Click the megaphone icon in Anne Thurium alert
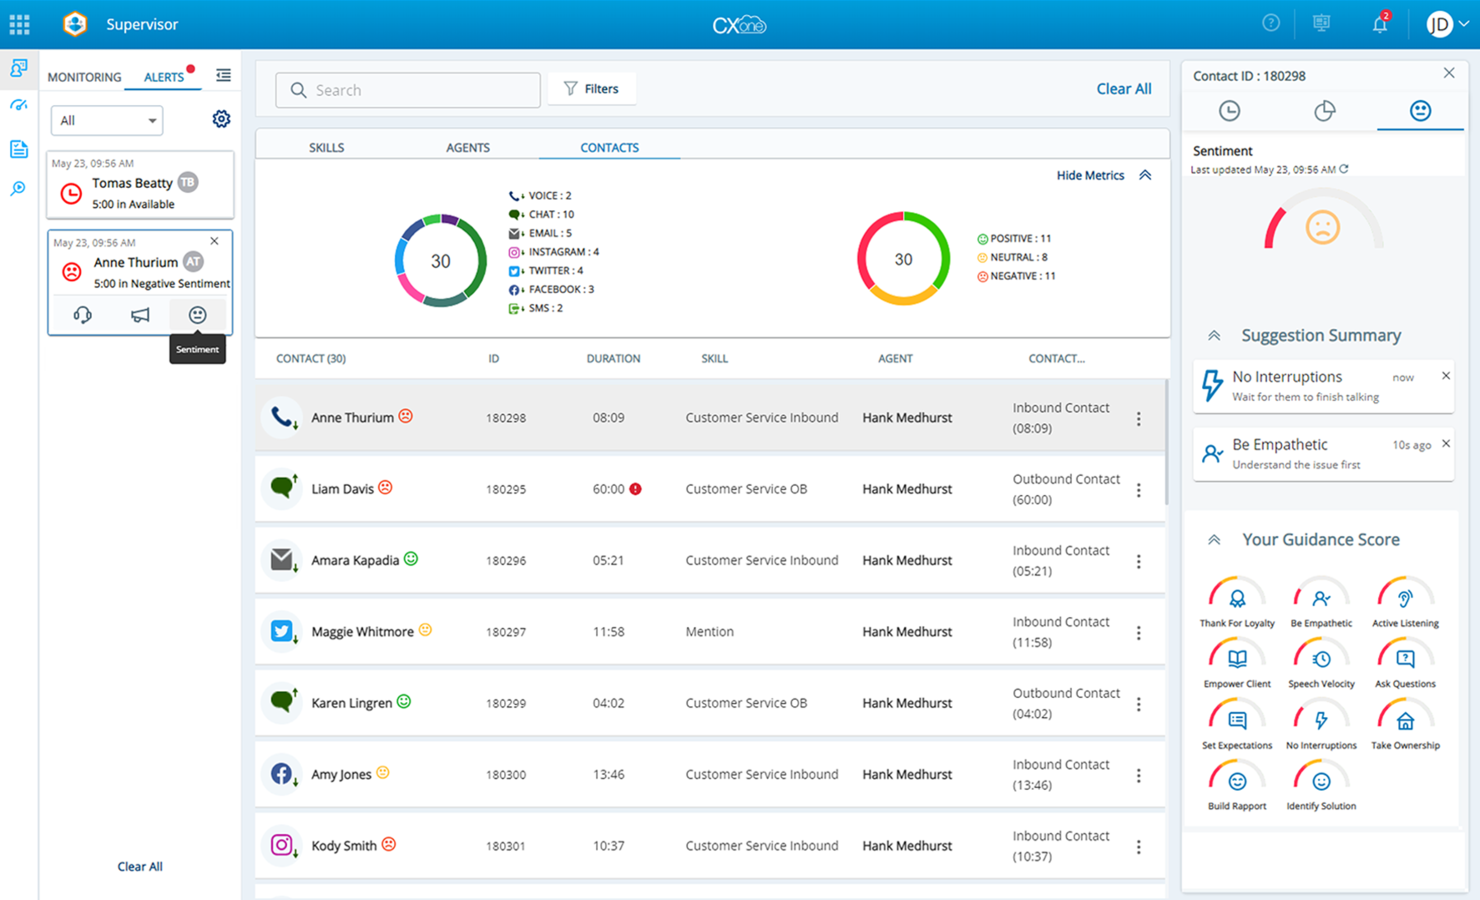 [140, 315]
